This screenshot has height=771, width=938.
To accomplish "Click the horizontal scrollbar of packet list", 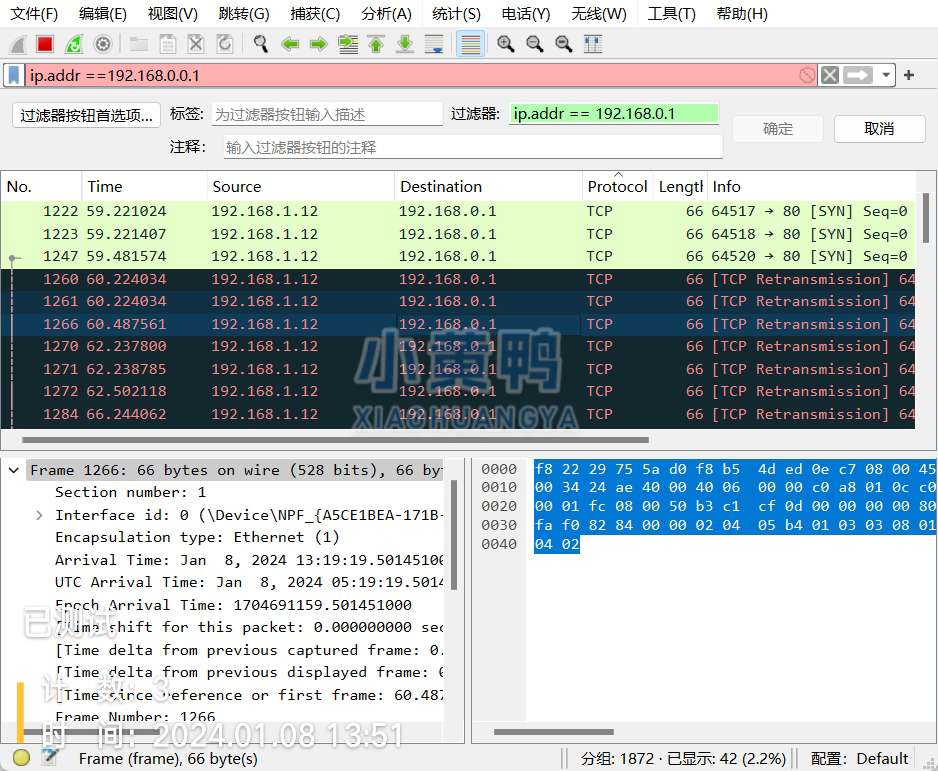I will [335, 440].
